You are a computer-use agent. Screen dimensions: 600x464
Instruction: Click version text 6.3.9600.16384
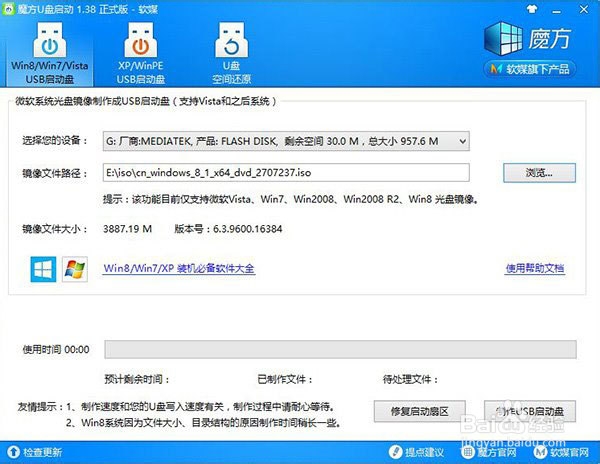click(x=247, y=229)
